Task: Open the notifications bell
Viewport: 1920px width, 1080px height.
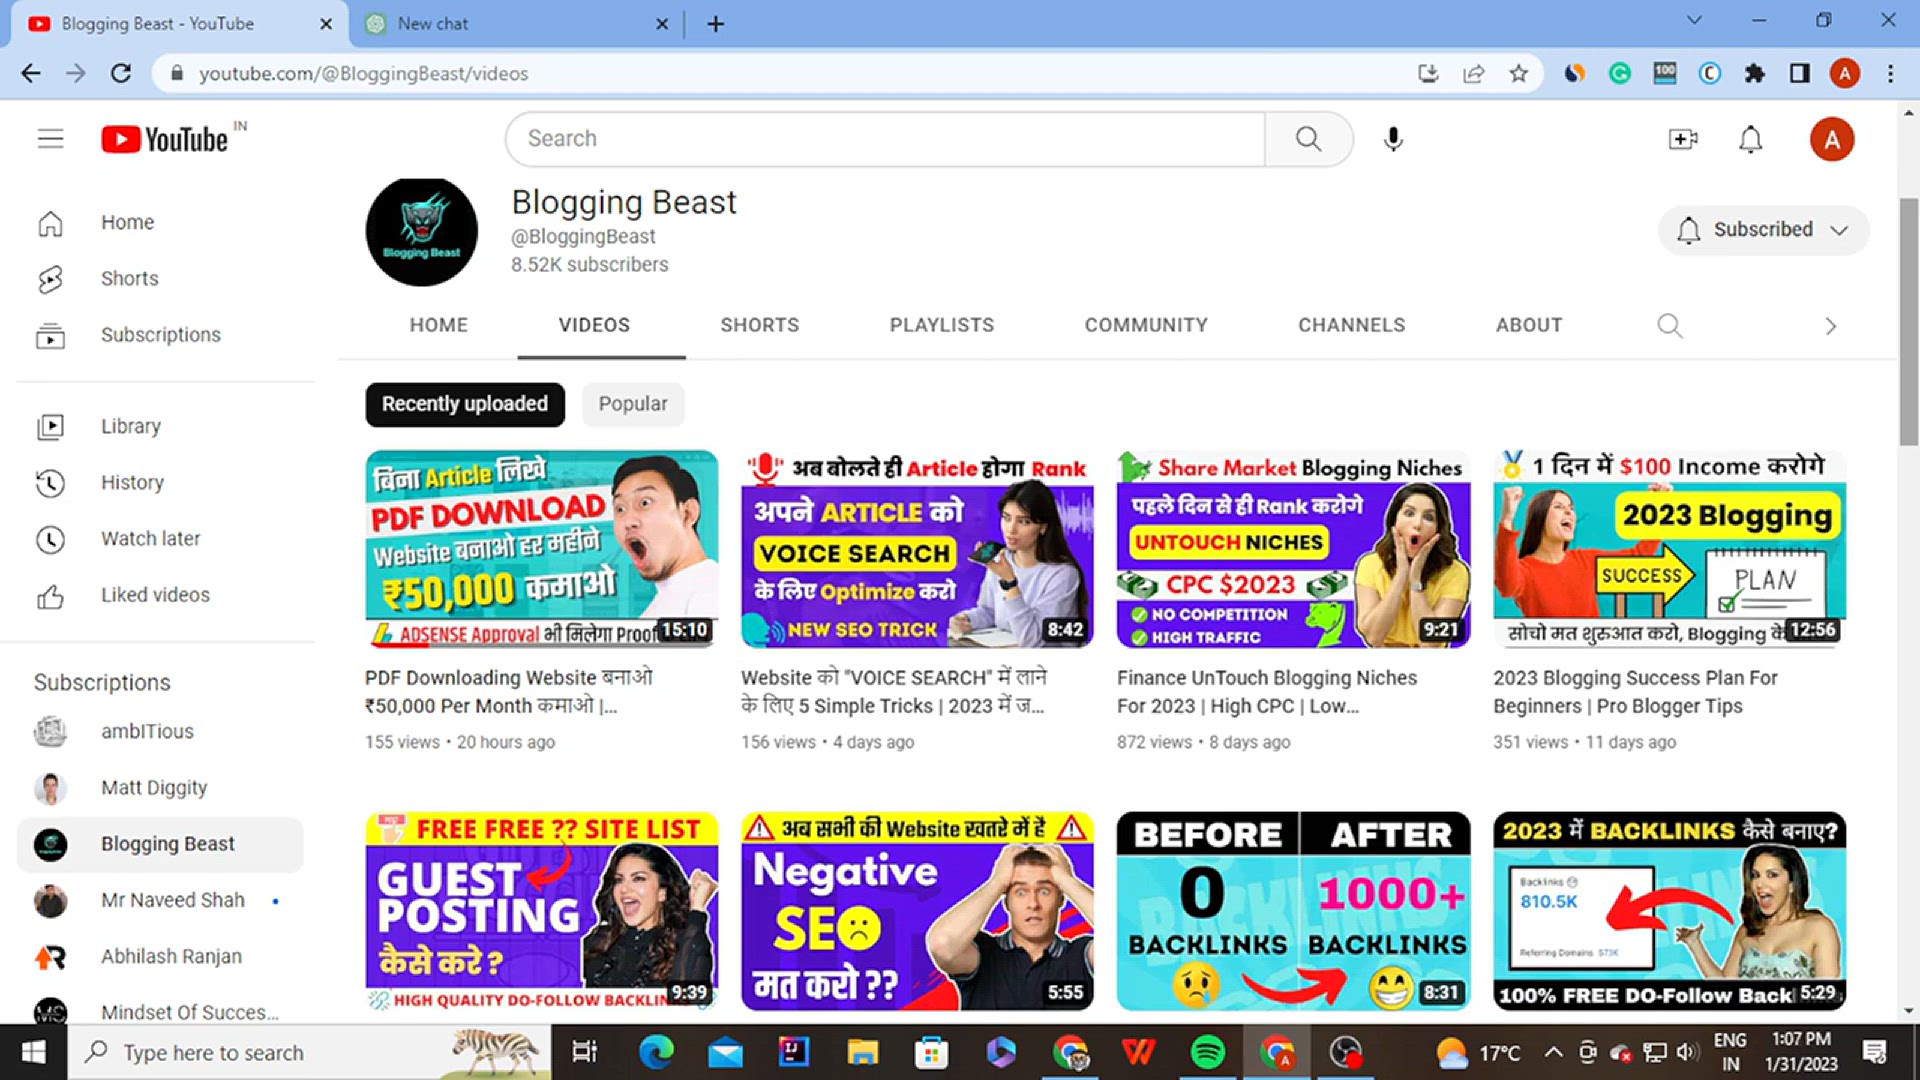Action: coord(1750,139)
